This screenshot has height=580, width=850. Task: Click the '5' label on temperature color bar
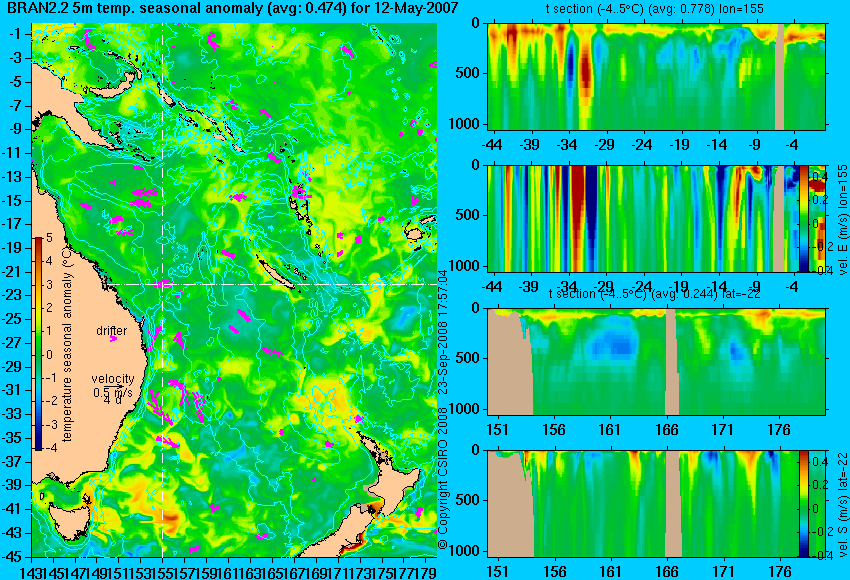pos(49,238)
